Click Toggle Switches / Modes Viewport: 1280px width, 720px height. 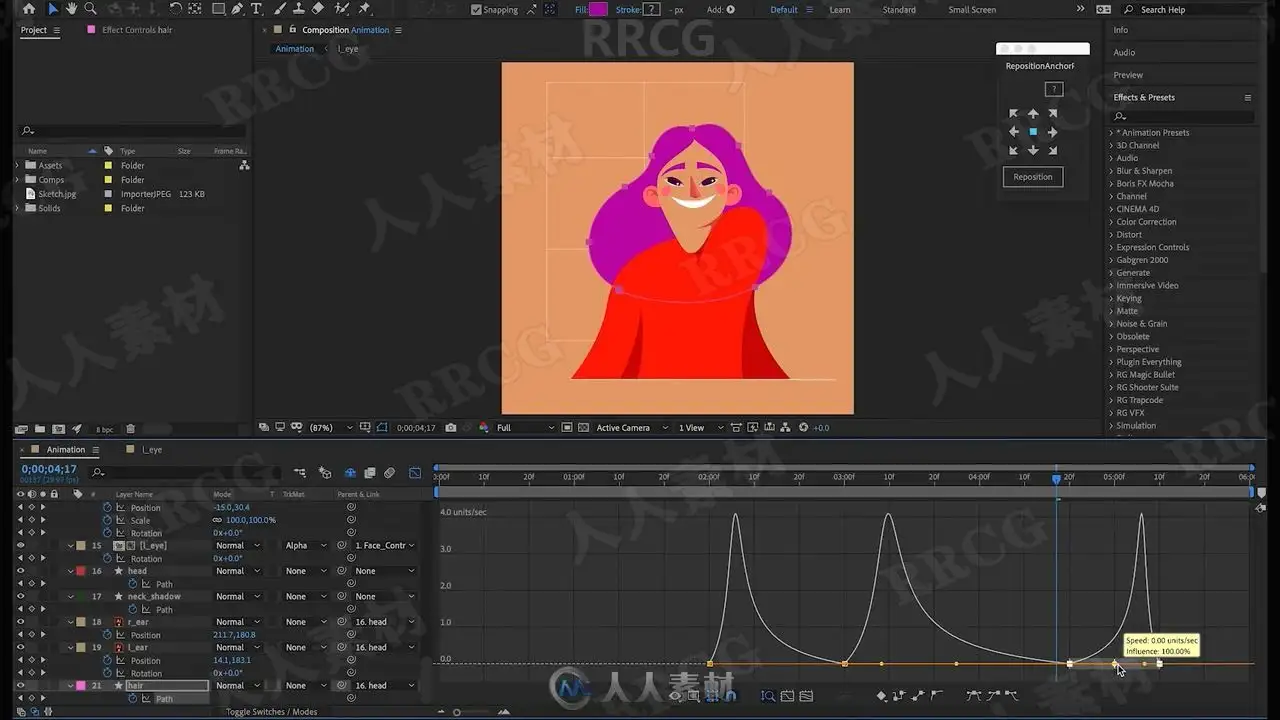click(272, 712)
